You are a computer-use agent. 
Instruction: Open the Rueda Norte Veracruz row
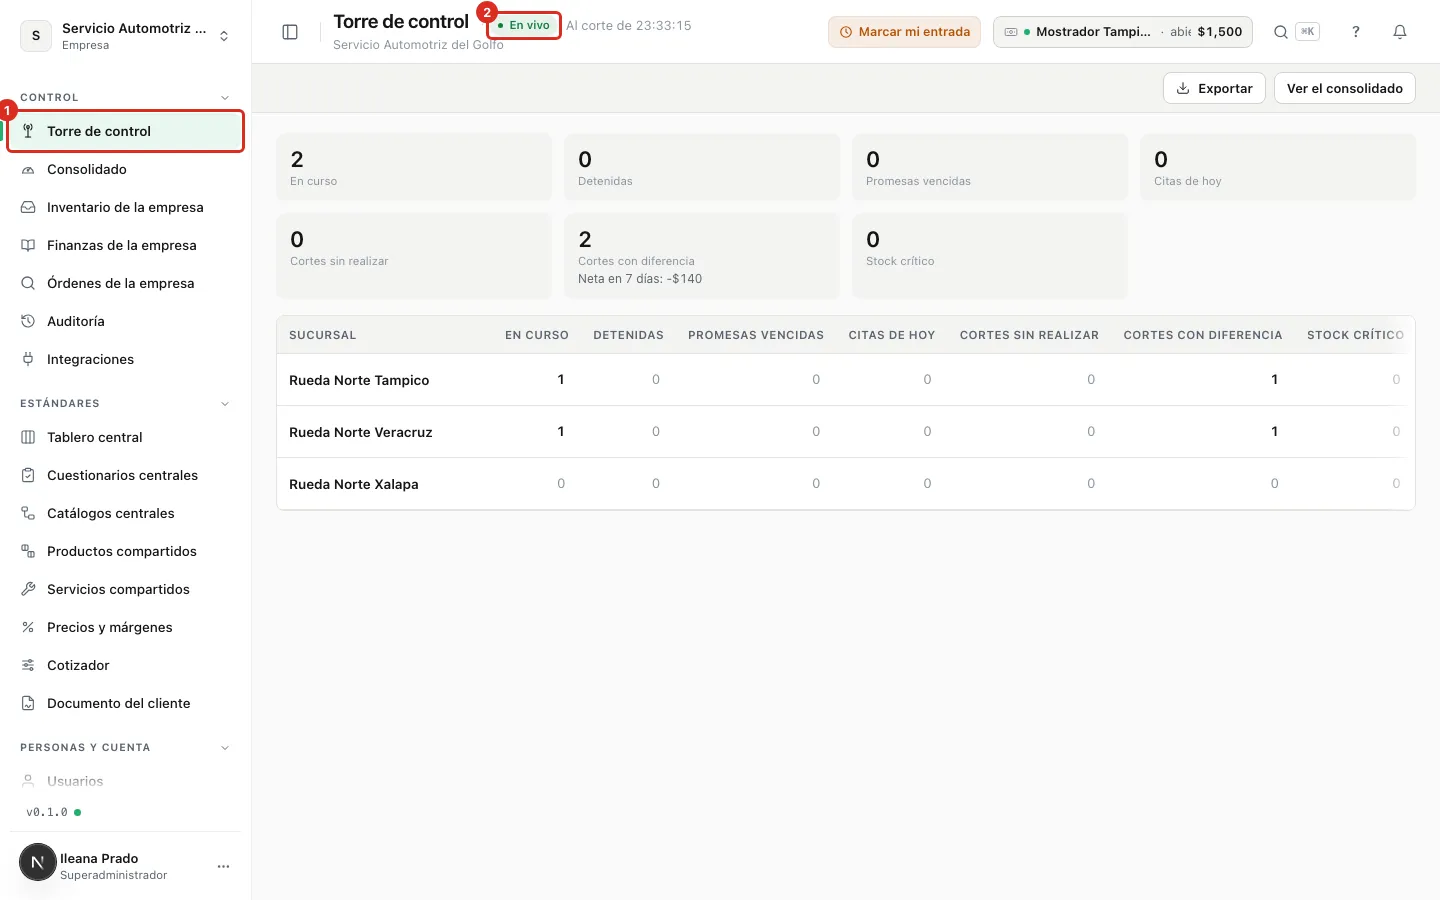click(845, 432)
